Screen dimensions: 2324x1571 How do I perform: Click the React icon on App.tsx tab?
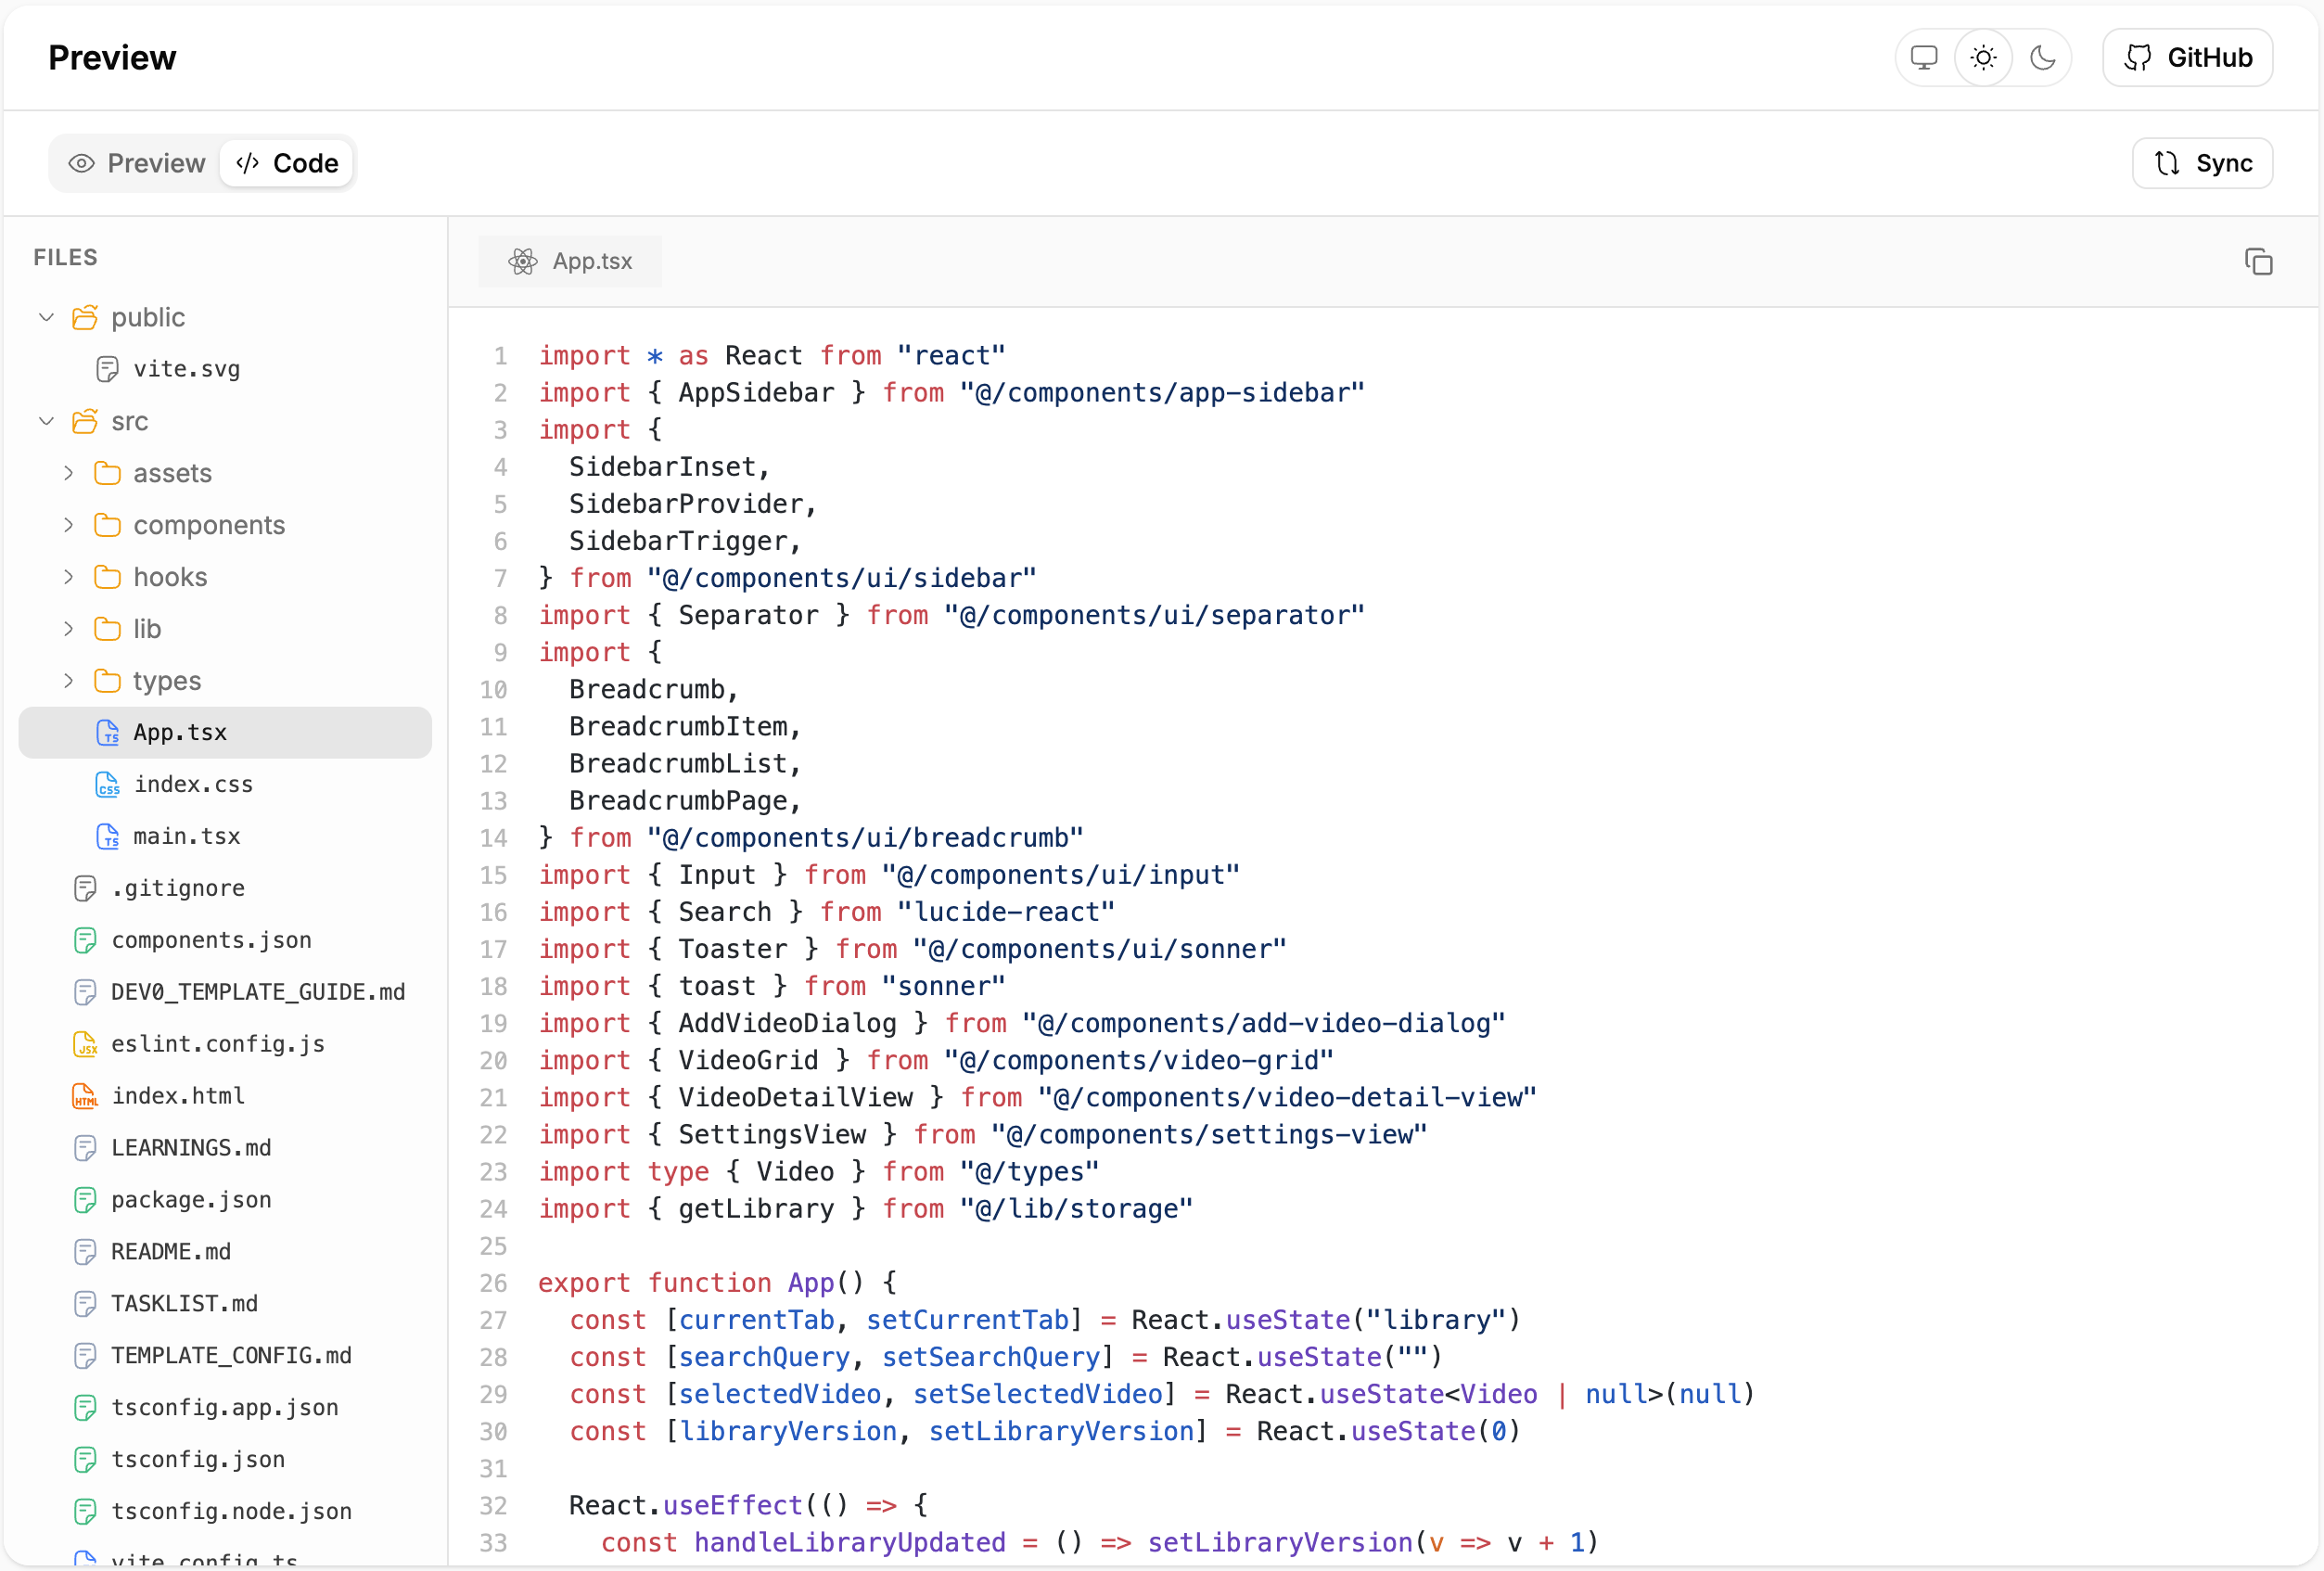click(x=522, y=262)
